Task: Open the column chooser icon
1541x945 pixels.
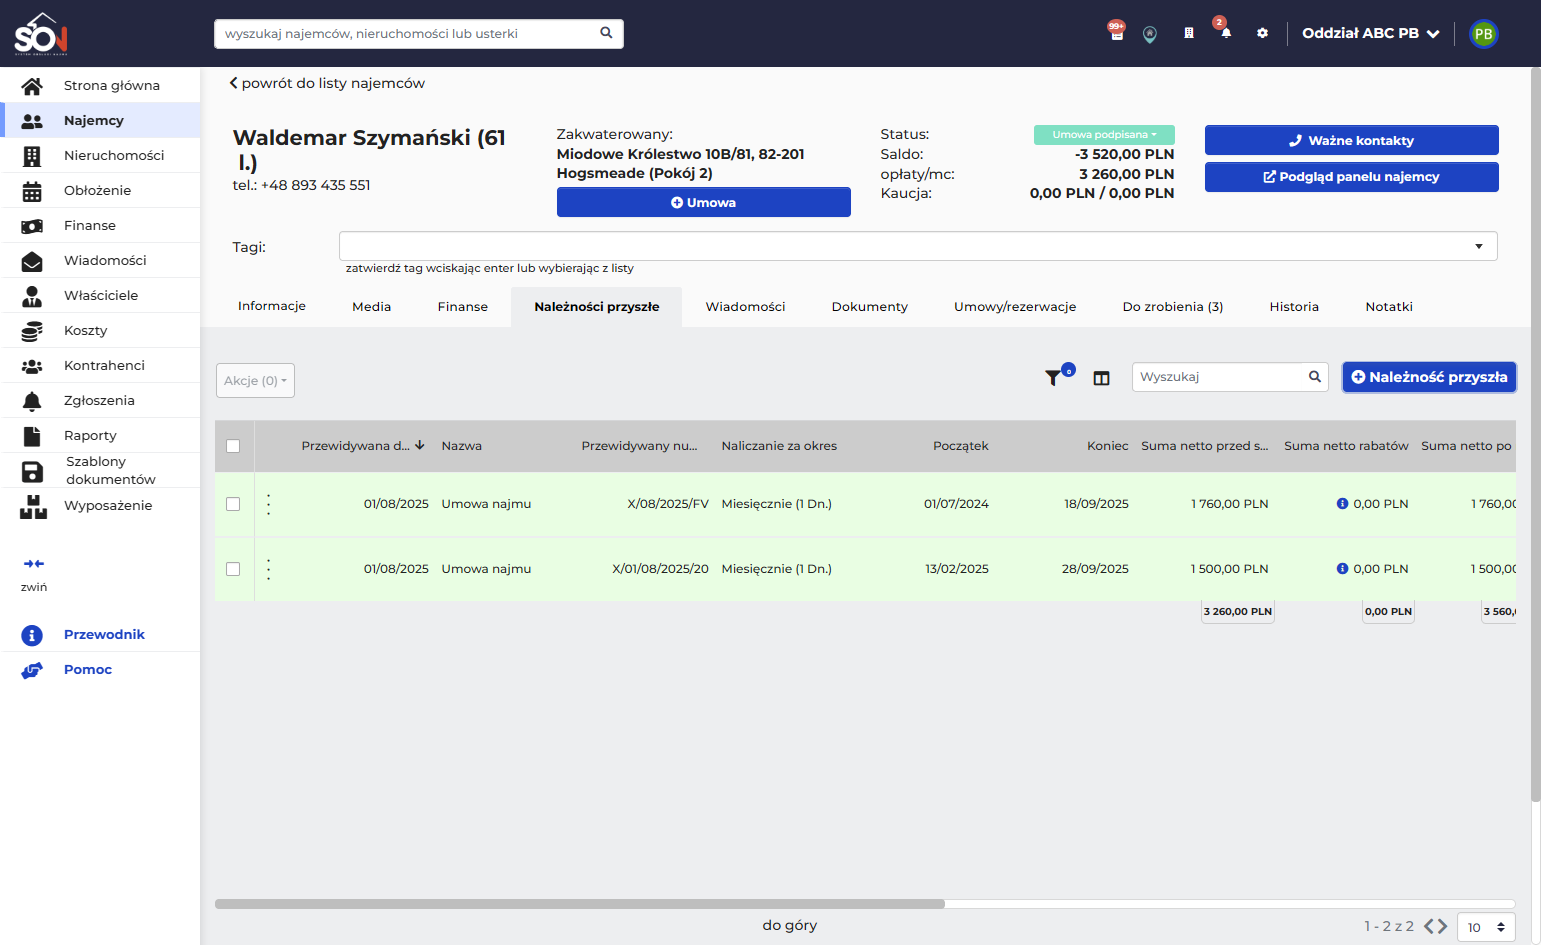Action: [x=1101, y=378]
